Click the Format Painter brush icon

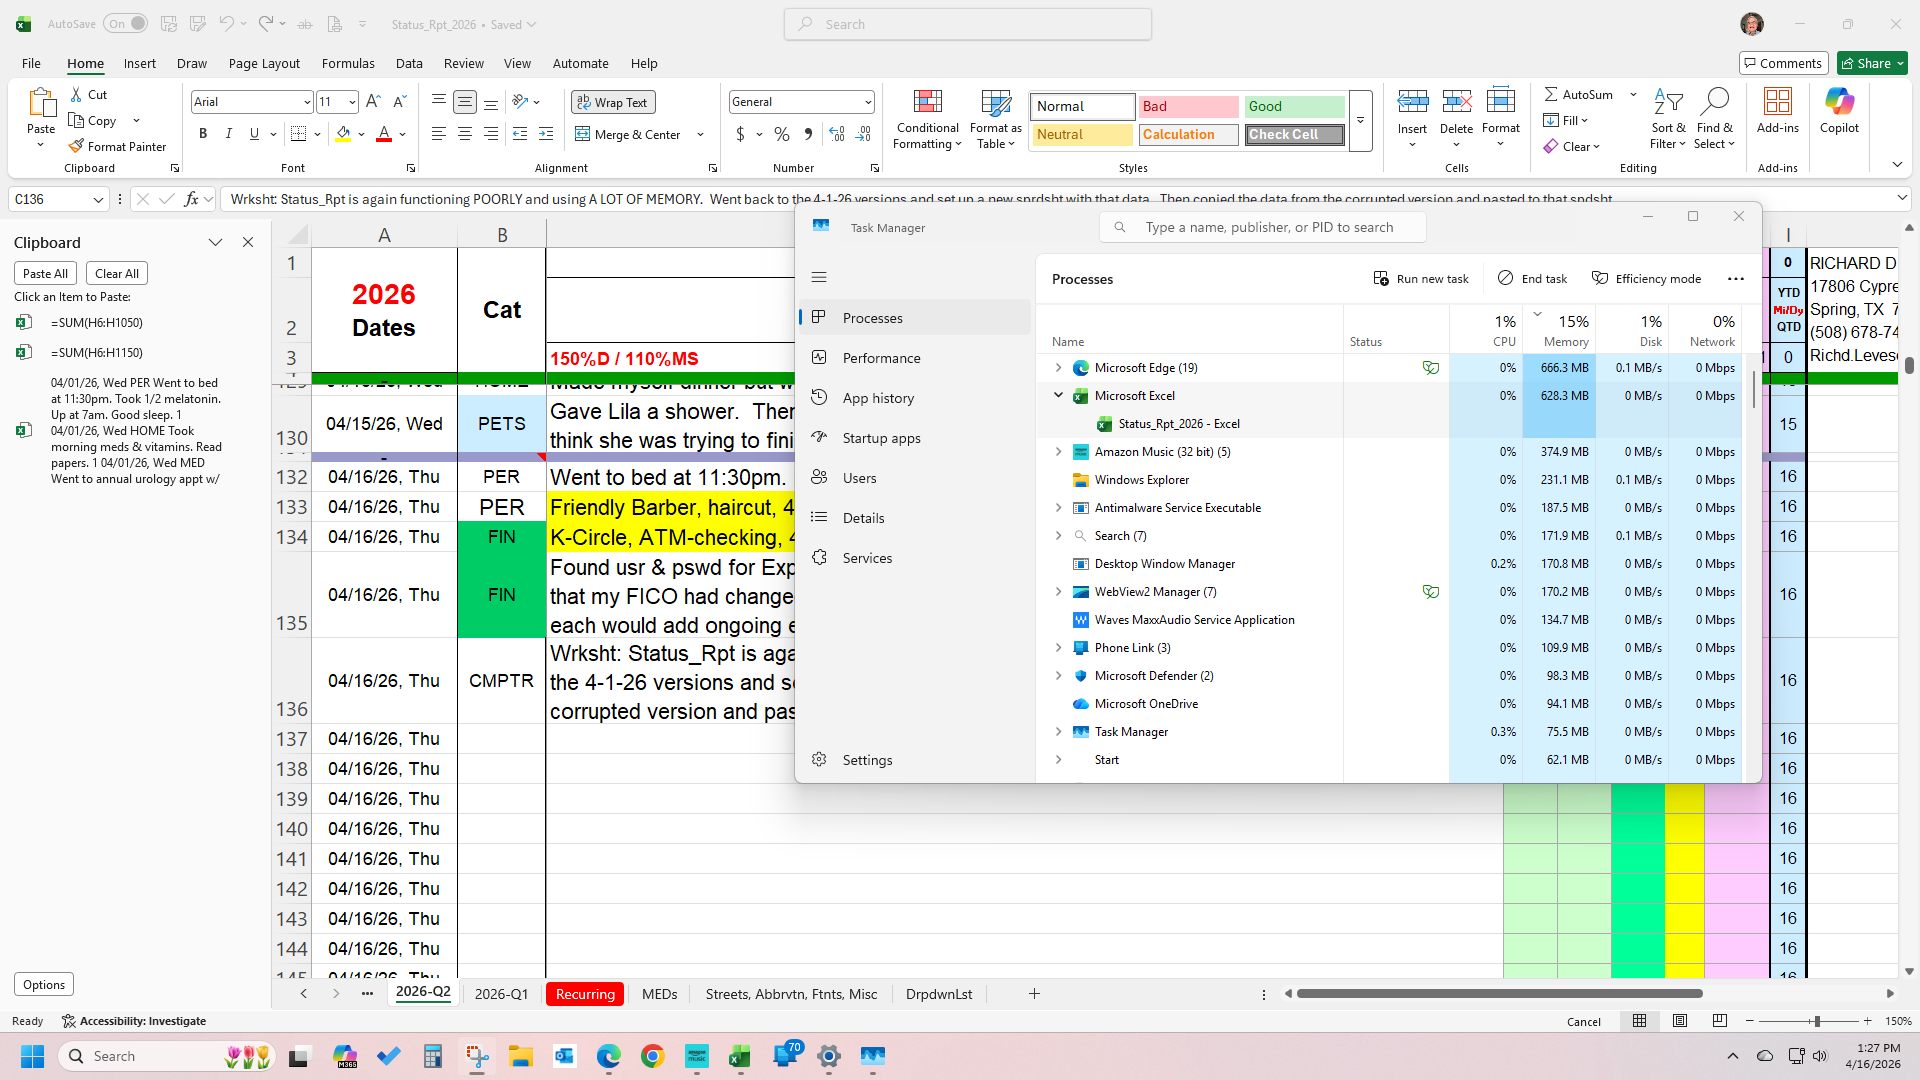(76, 146)
